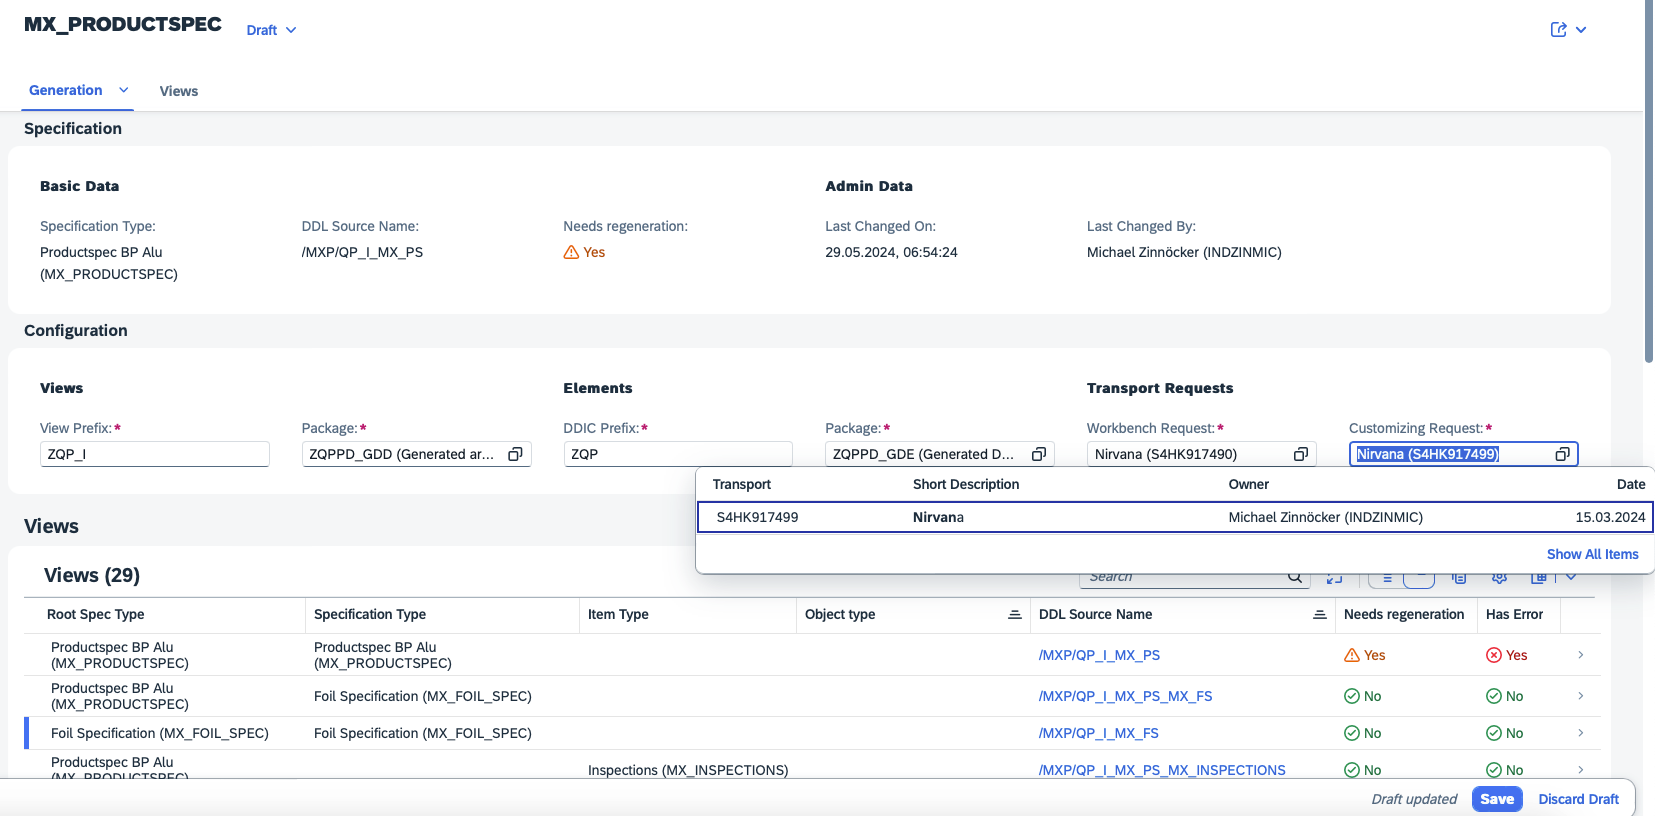Click the Transport column header in popup

742,484
